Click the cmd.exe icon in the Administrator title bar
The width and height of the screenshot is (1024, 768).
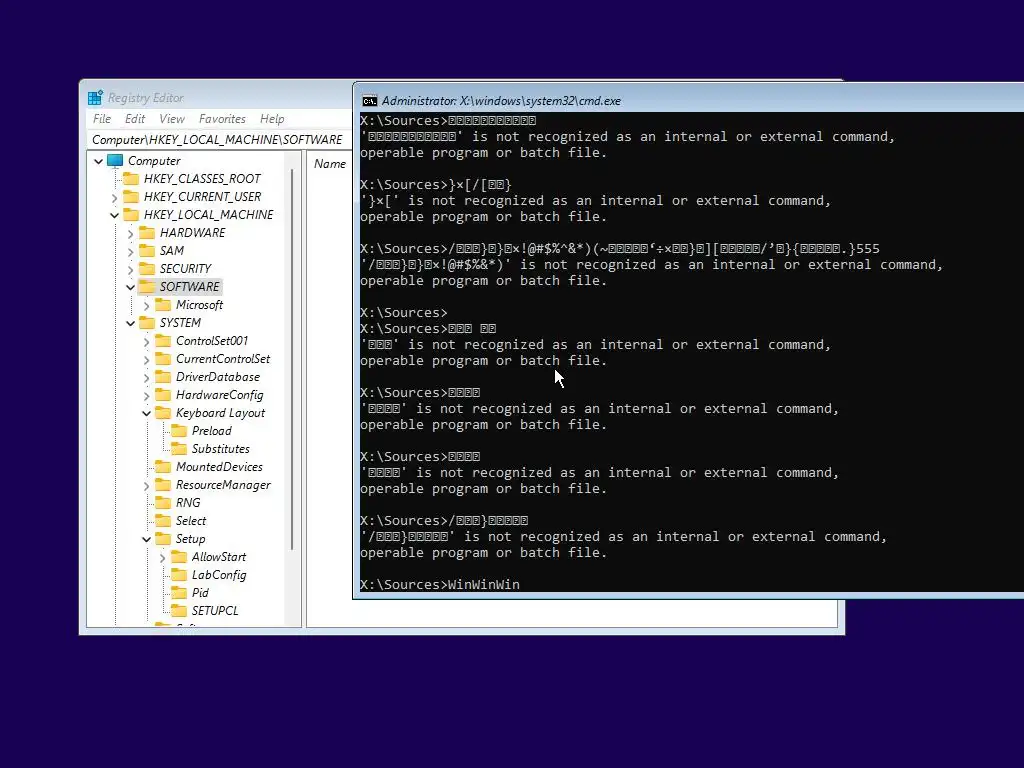[370, 101]
